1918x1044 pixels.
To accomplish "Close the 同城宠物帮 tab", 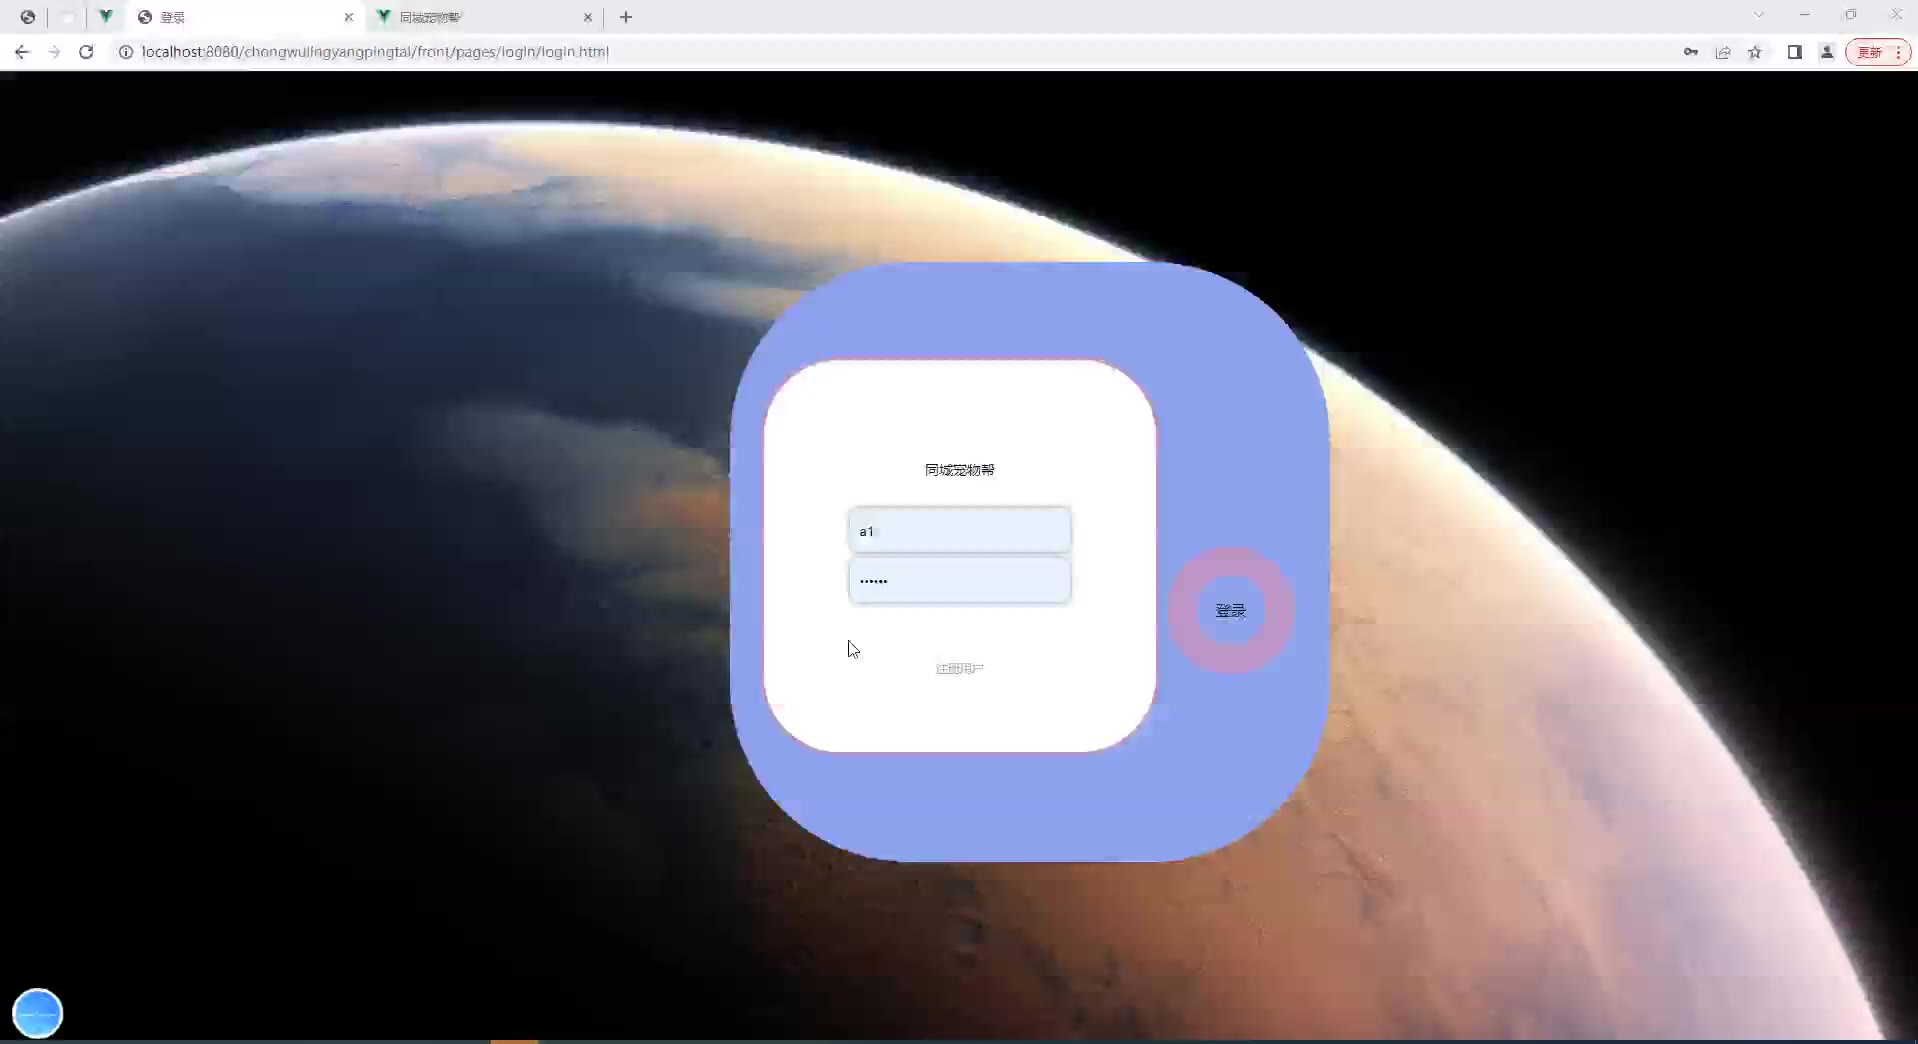I will tap(588, 17).
